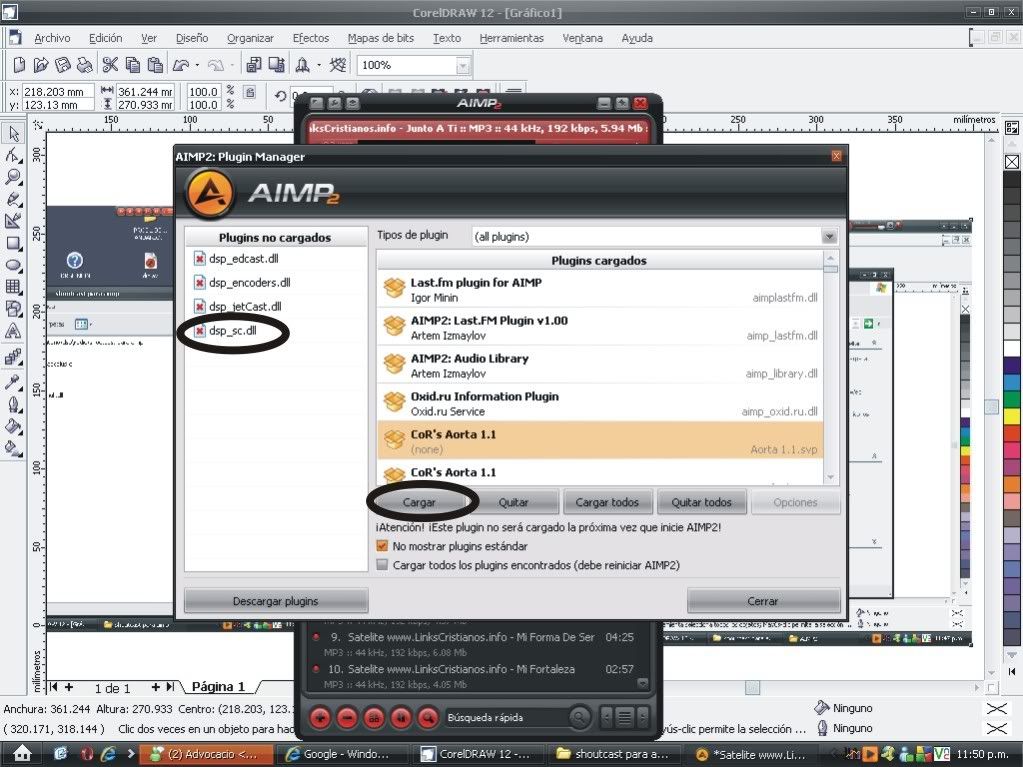This screenshot has height=767, width=1023.
Task: Open the redo history dropdown arrow
Action: point(232,65)
